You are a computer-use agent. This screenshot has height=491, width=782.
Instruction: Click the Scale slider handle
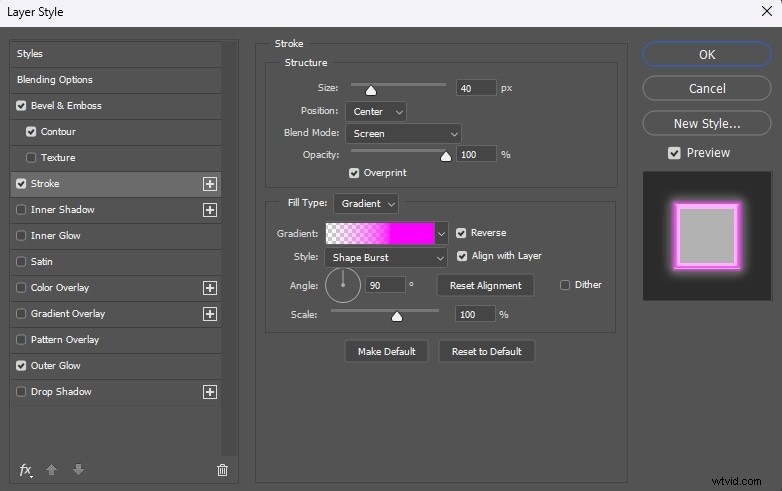(x=396, y=317)
